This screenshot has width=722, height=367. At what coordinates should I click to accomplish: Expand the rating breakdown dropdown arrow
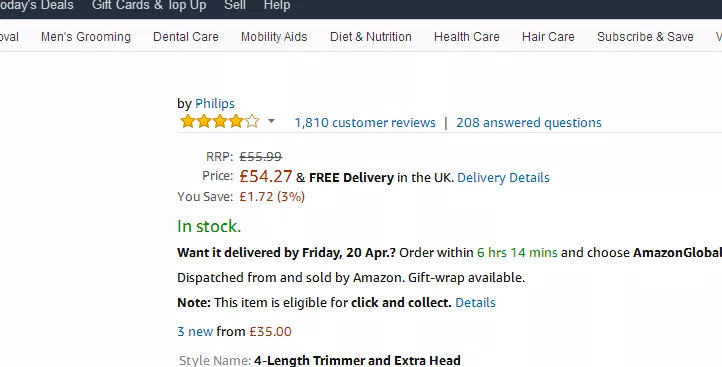point(271,122)
